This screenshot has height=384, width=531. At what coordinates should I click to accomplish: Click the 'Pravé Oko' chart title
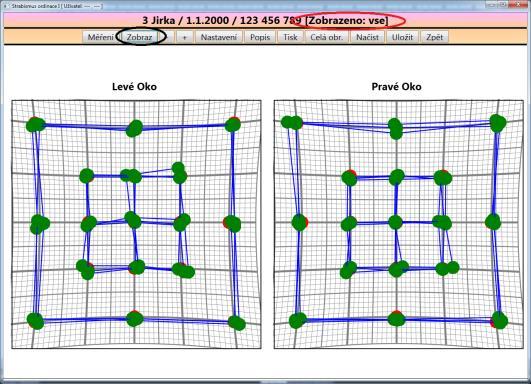pos(397,87)
